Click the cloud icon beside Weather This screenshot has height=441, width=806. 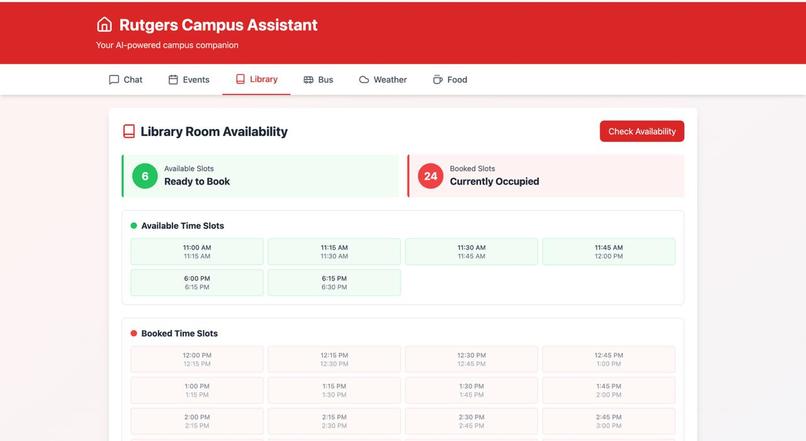coord(364,80)
